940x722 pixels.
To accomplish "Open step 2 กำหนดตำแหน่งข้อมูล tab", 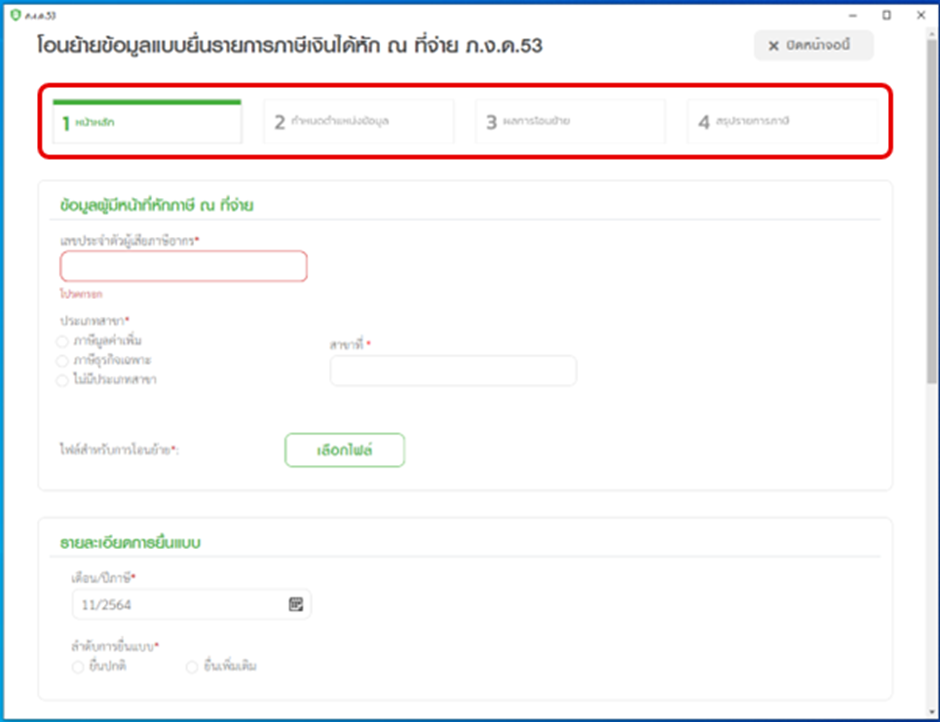I will click(357, 122).
